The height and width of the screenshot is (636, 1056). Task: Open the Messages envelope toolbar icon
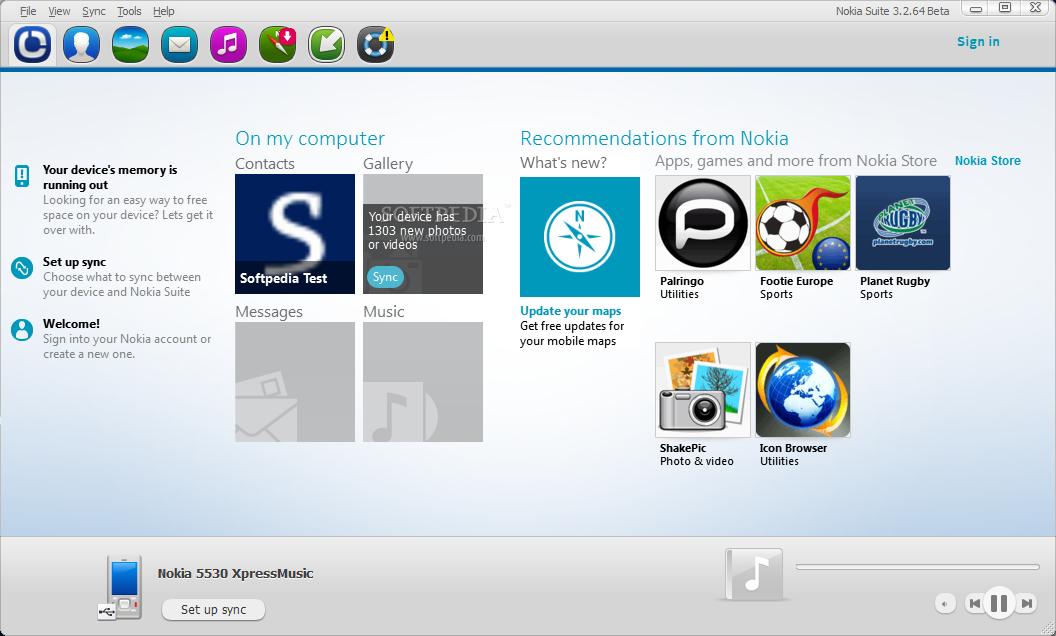point(179,44)
